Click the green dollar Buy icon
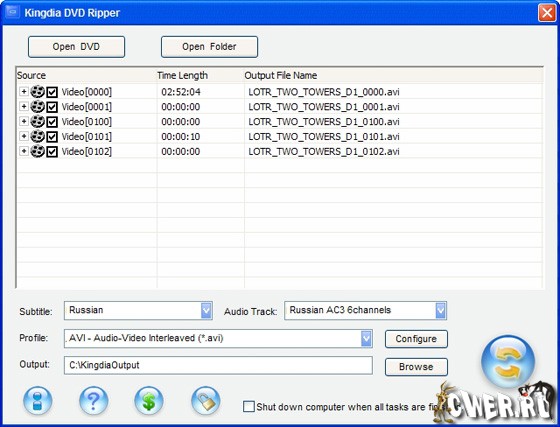This screenshot has width=560, height=427. tap(149, 401)
